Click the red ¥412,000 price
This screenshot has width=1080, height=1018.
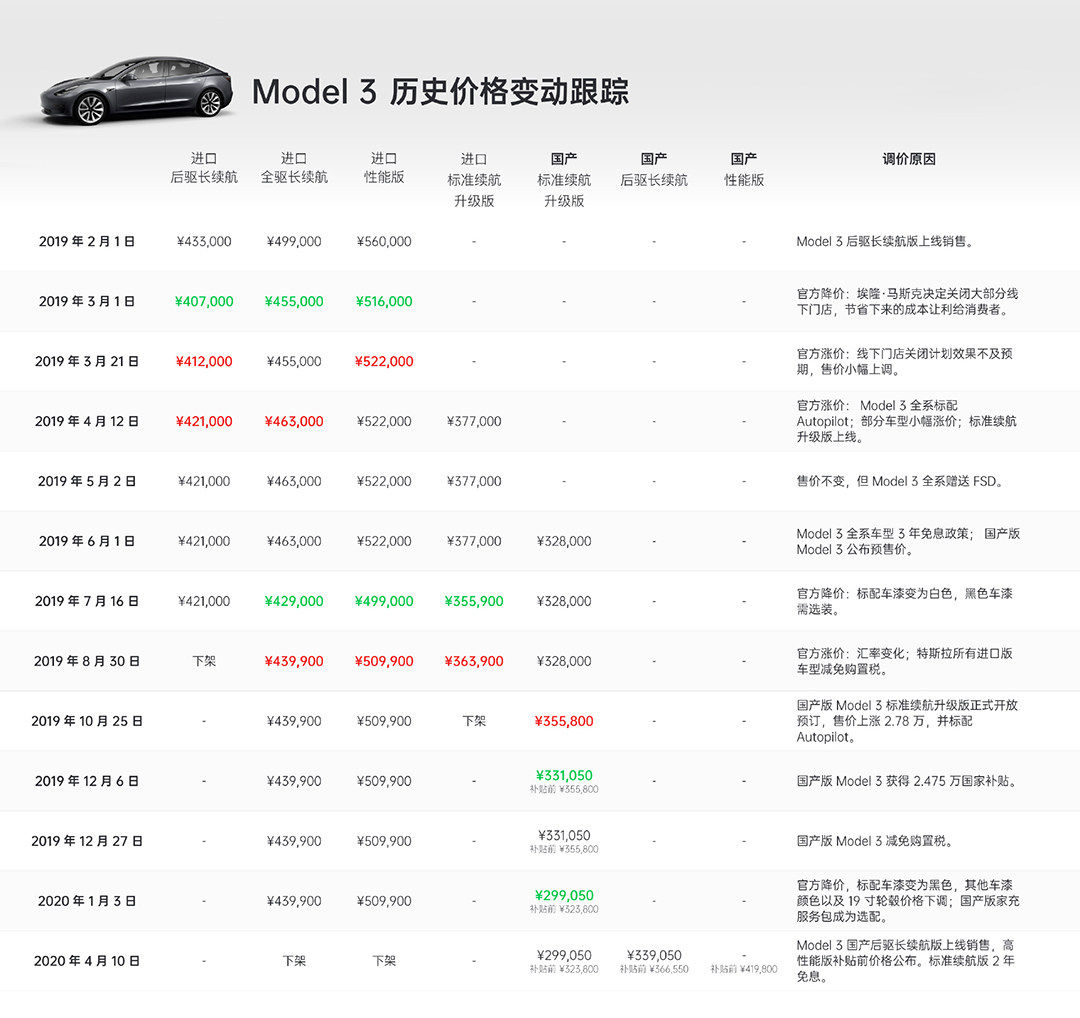[204, 361]
